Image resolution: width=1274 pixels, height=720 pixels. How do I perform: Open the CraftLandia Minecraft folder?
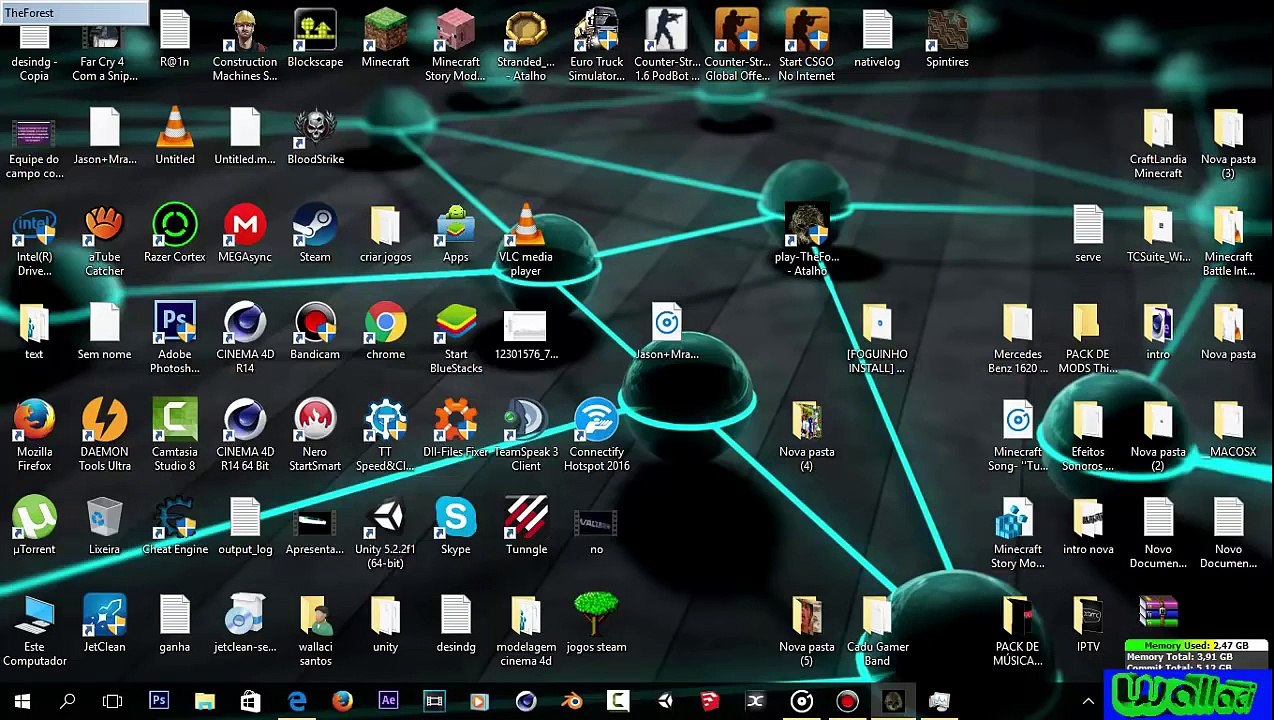click(x=1158, y=144)
